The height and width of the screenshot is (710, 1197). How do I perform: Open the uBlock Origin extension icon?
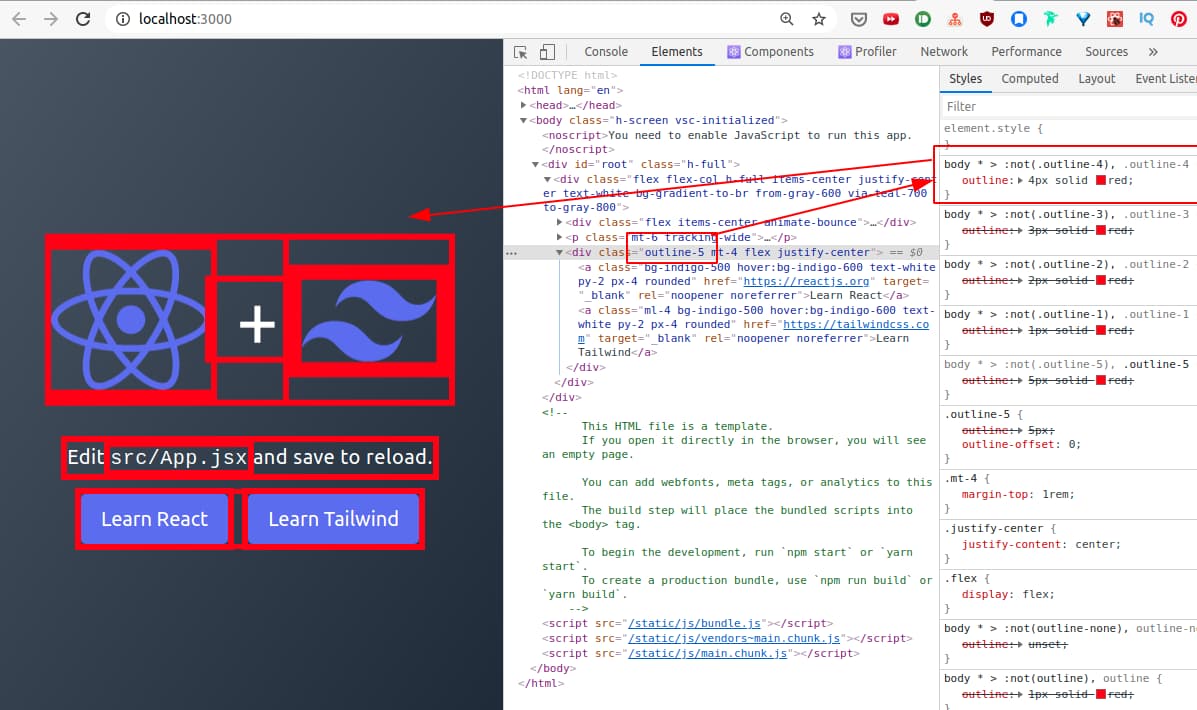click(987, 19)
